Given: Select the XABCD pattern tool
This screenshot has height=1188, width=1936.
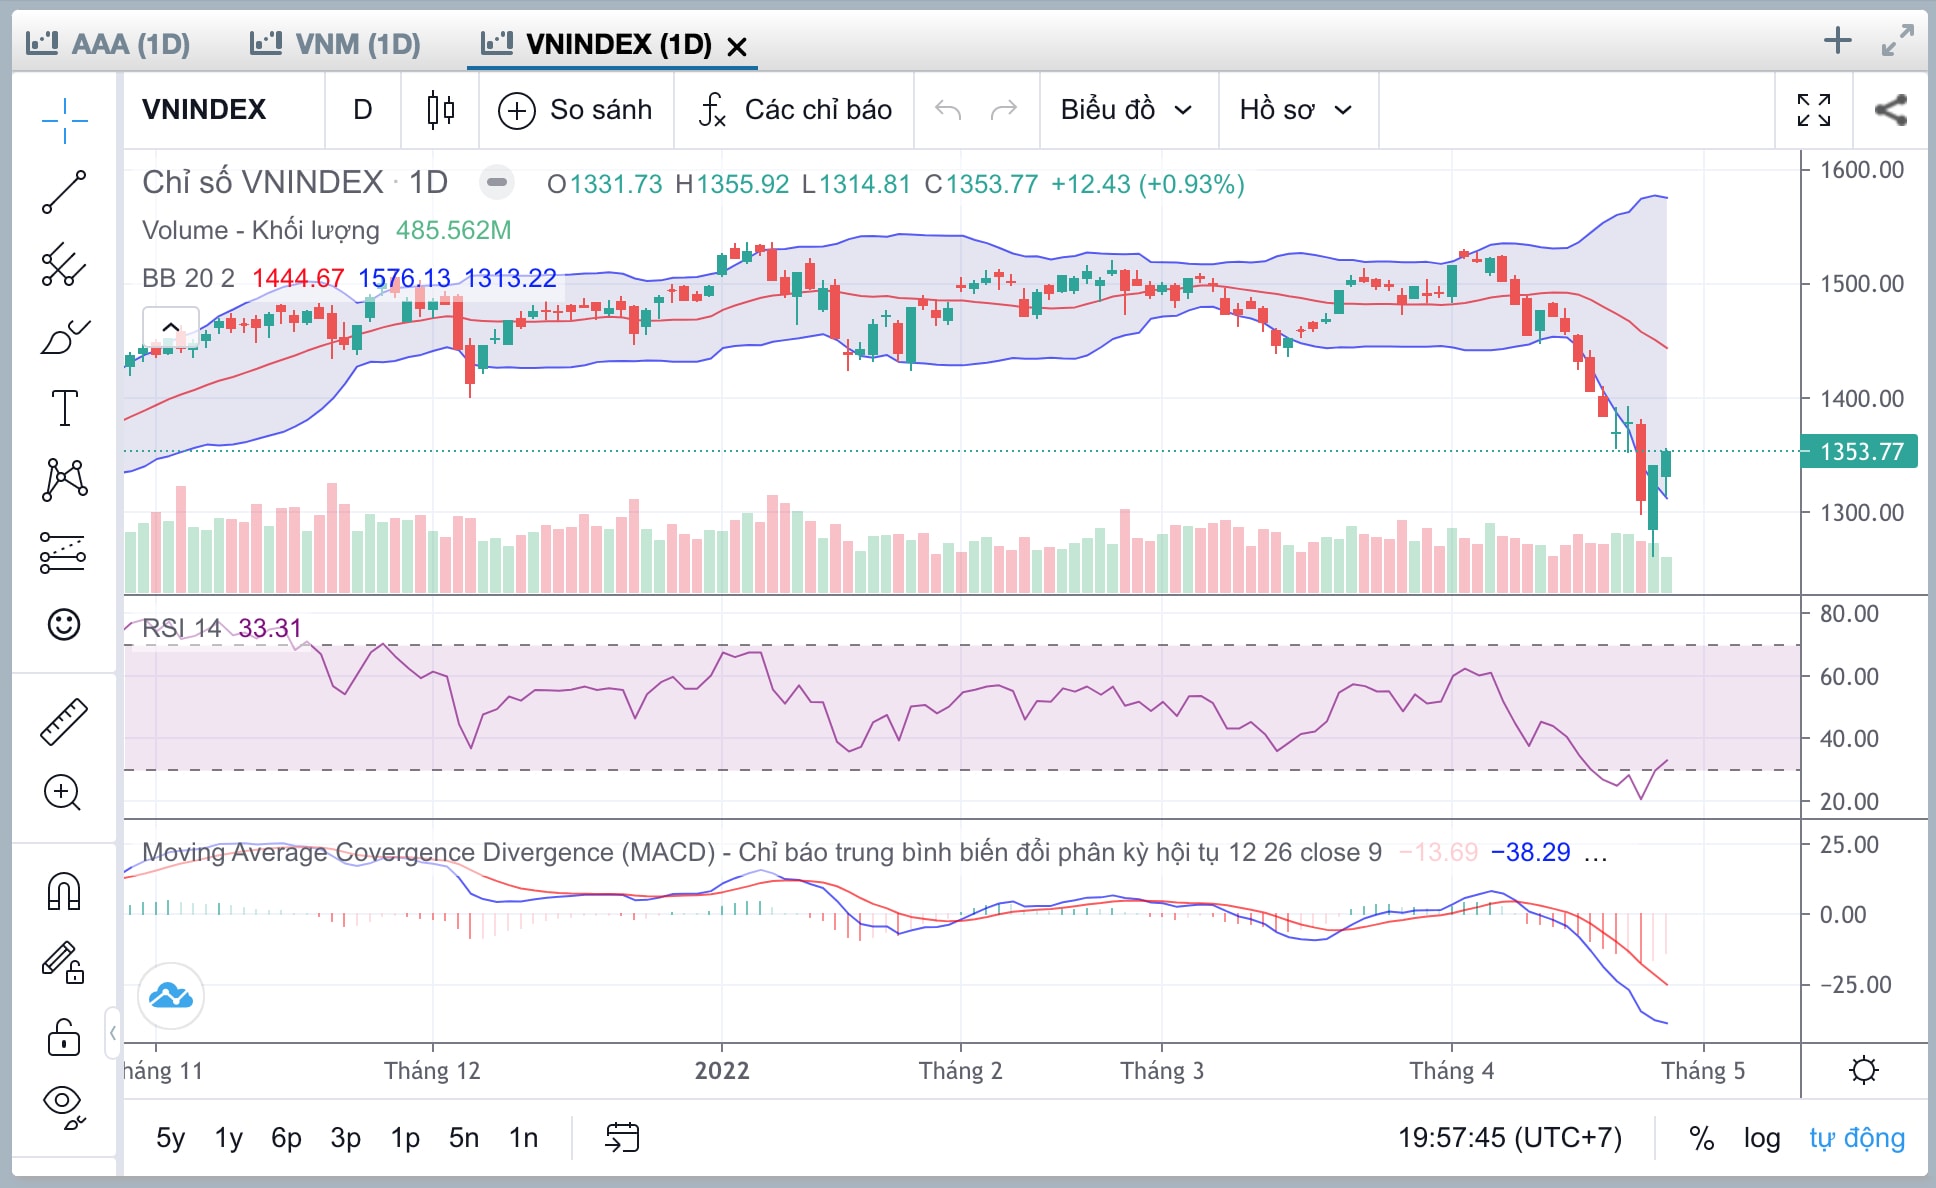Looking at the screenshot, I should [x=64, y=480].
